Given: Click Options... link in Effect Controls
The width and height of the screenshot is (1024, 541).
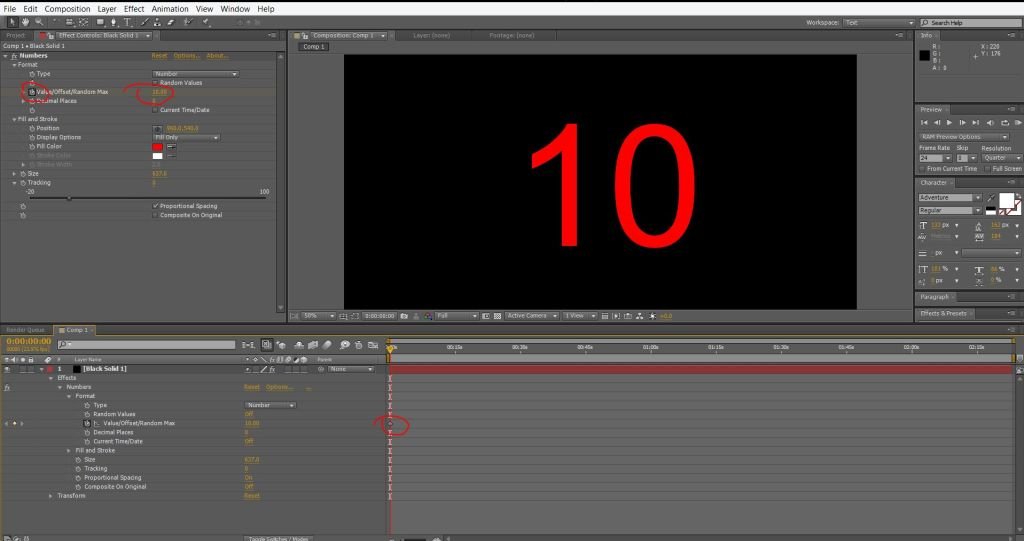Looking at the screenshot, I should (187, 56).
